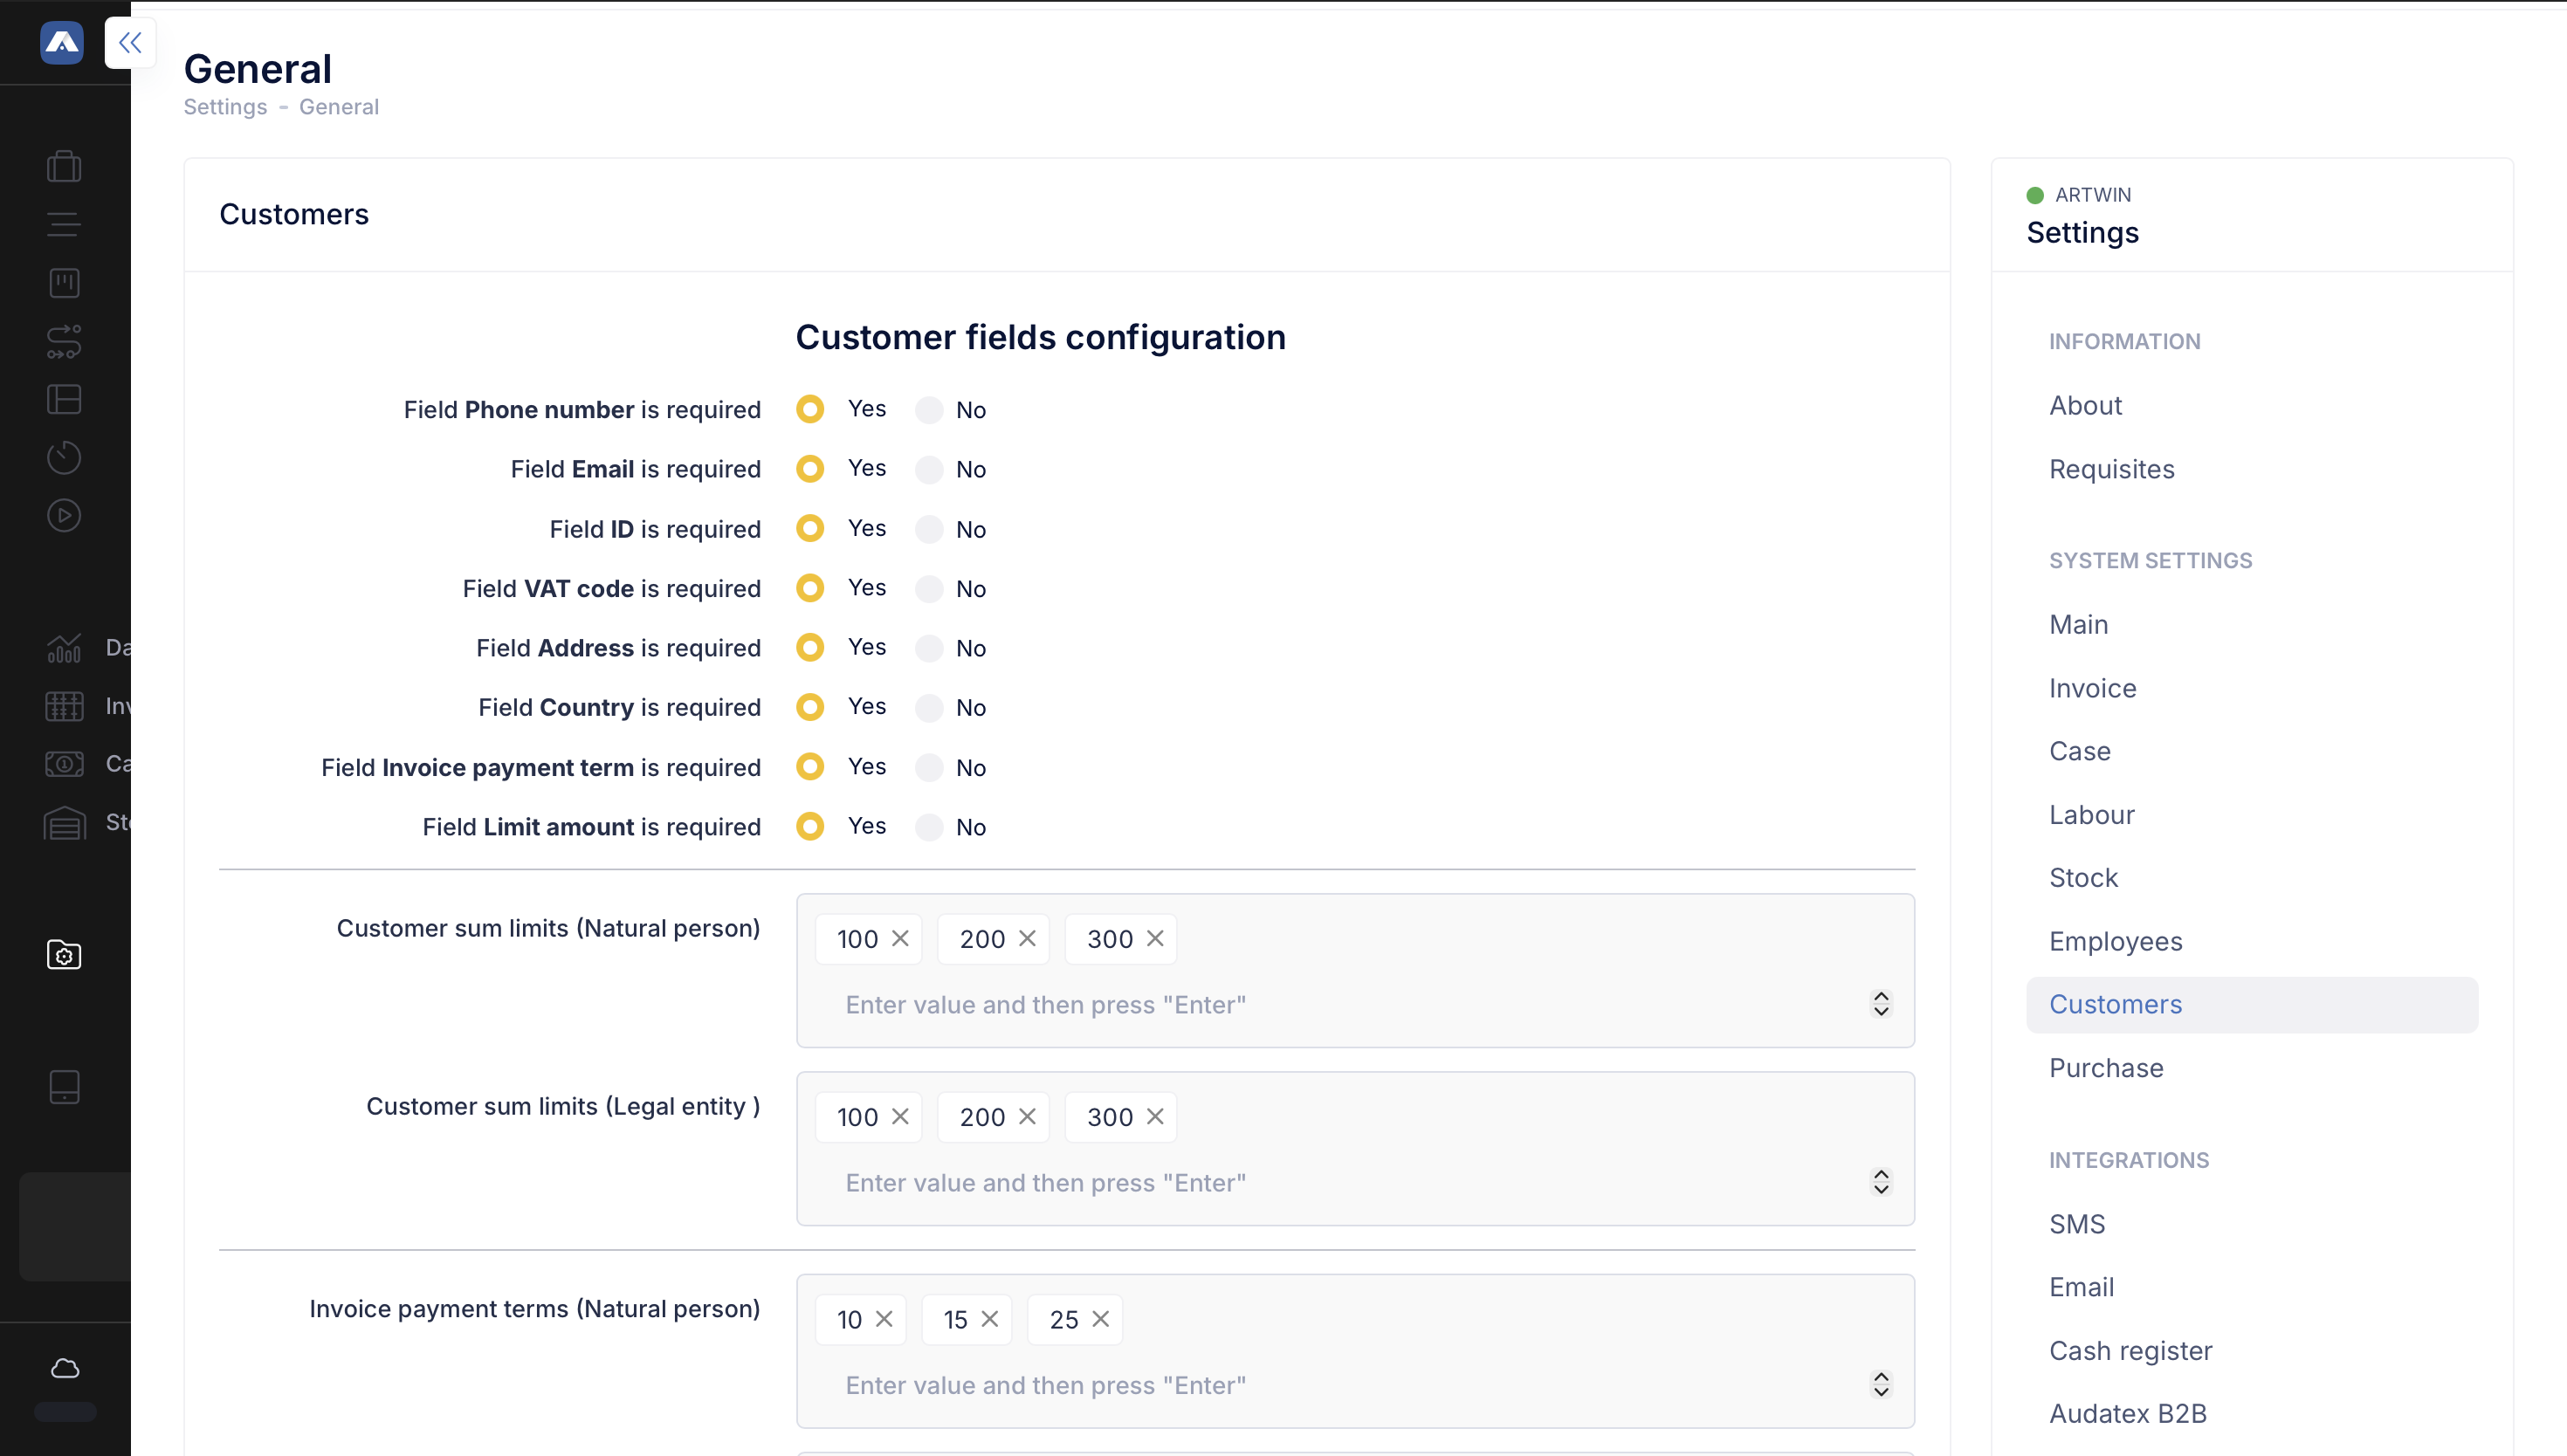Open the briefcase icon in sidebar
This screenshot has width=2567, height=1456.
(64, 166)
